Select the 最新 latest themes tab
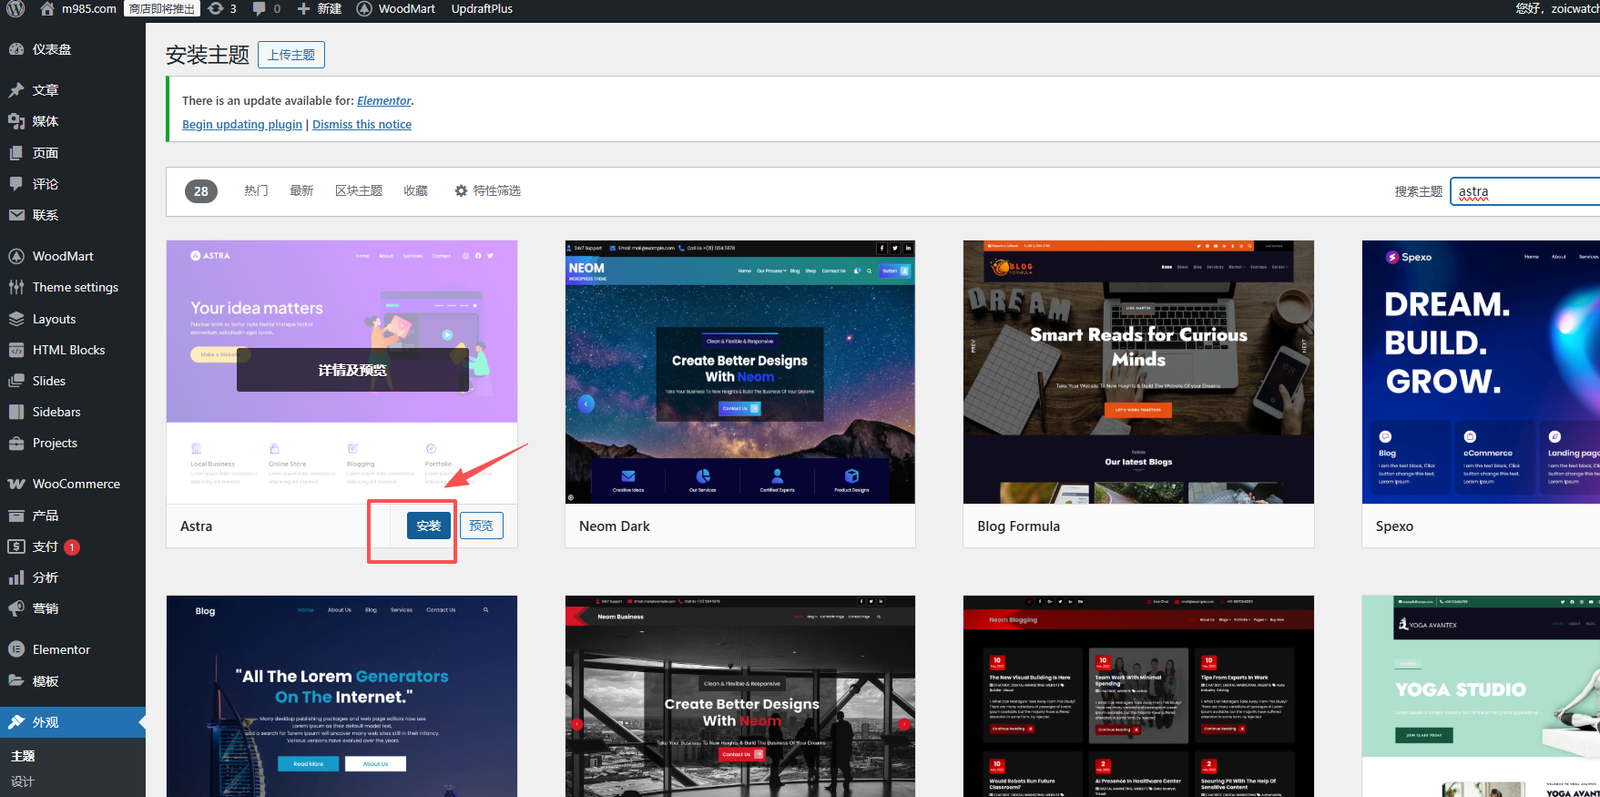 (301, 191)
